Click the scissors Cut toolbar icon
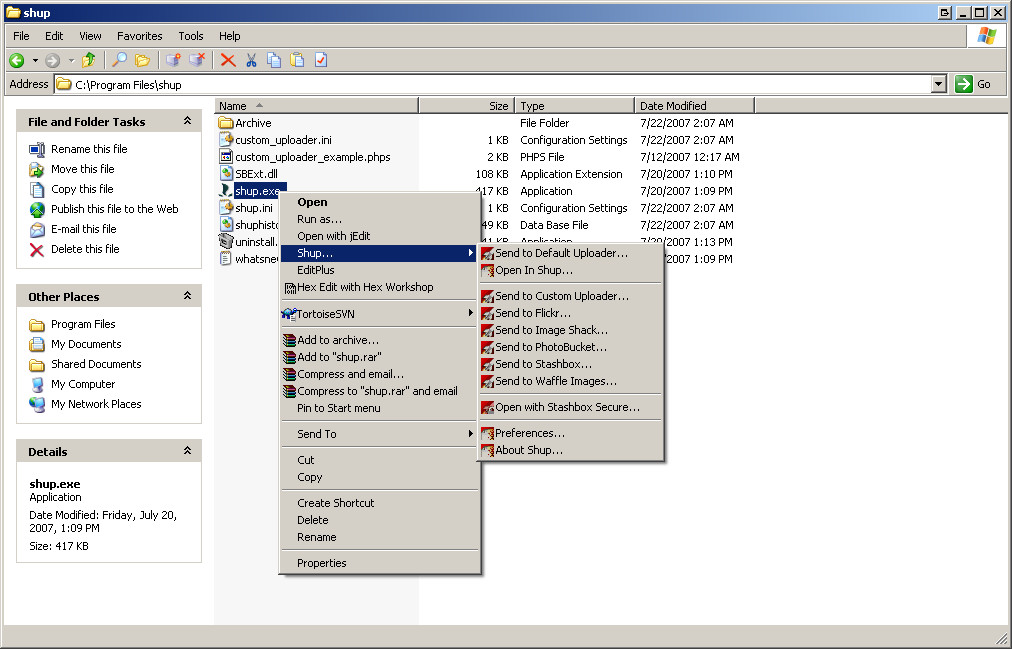The width and height of the screenshot is (1012, 649). 252,60
